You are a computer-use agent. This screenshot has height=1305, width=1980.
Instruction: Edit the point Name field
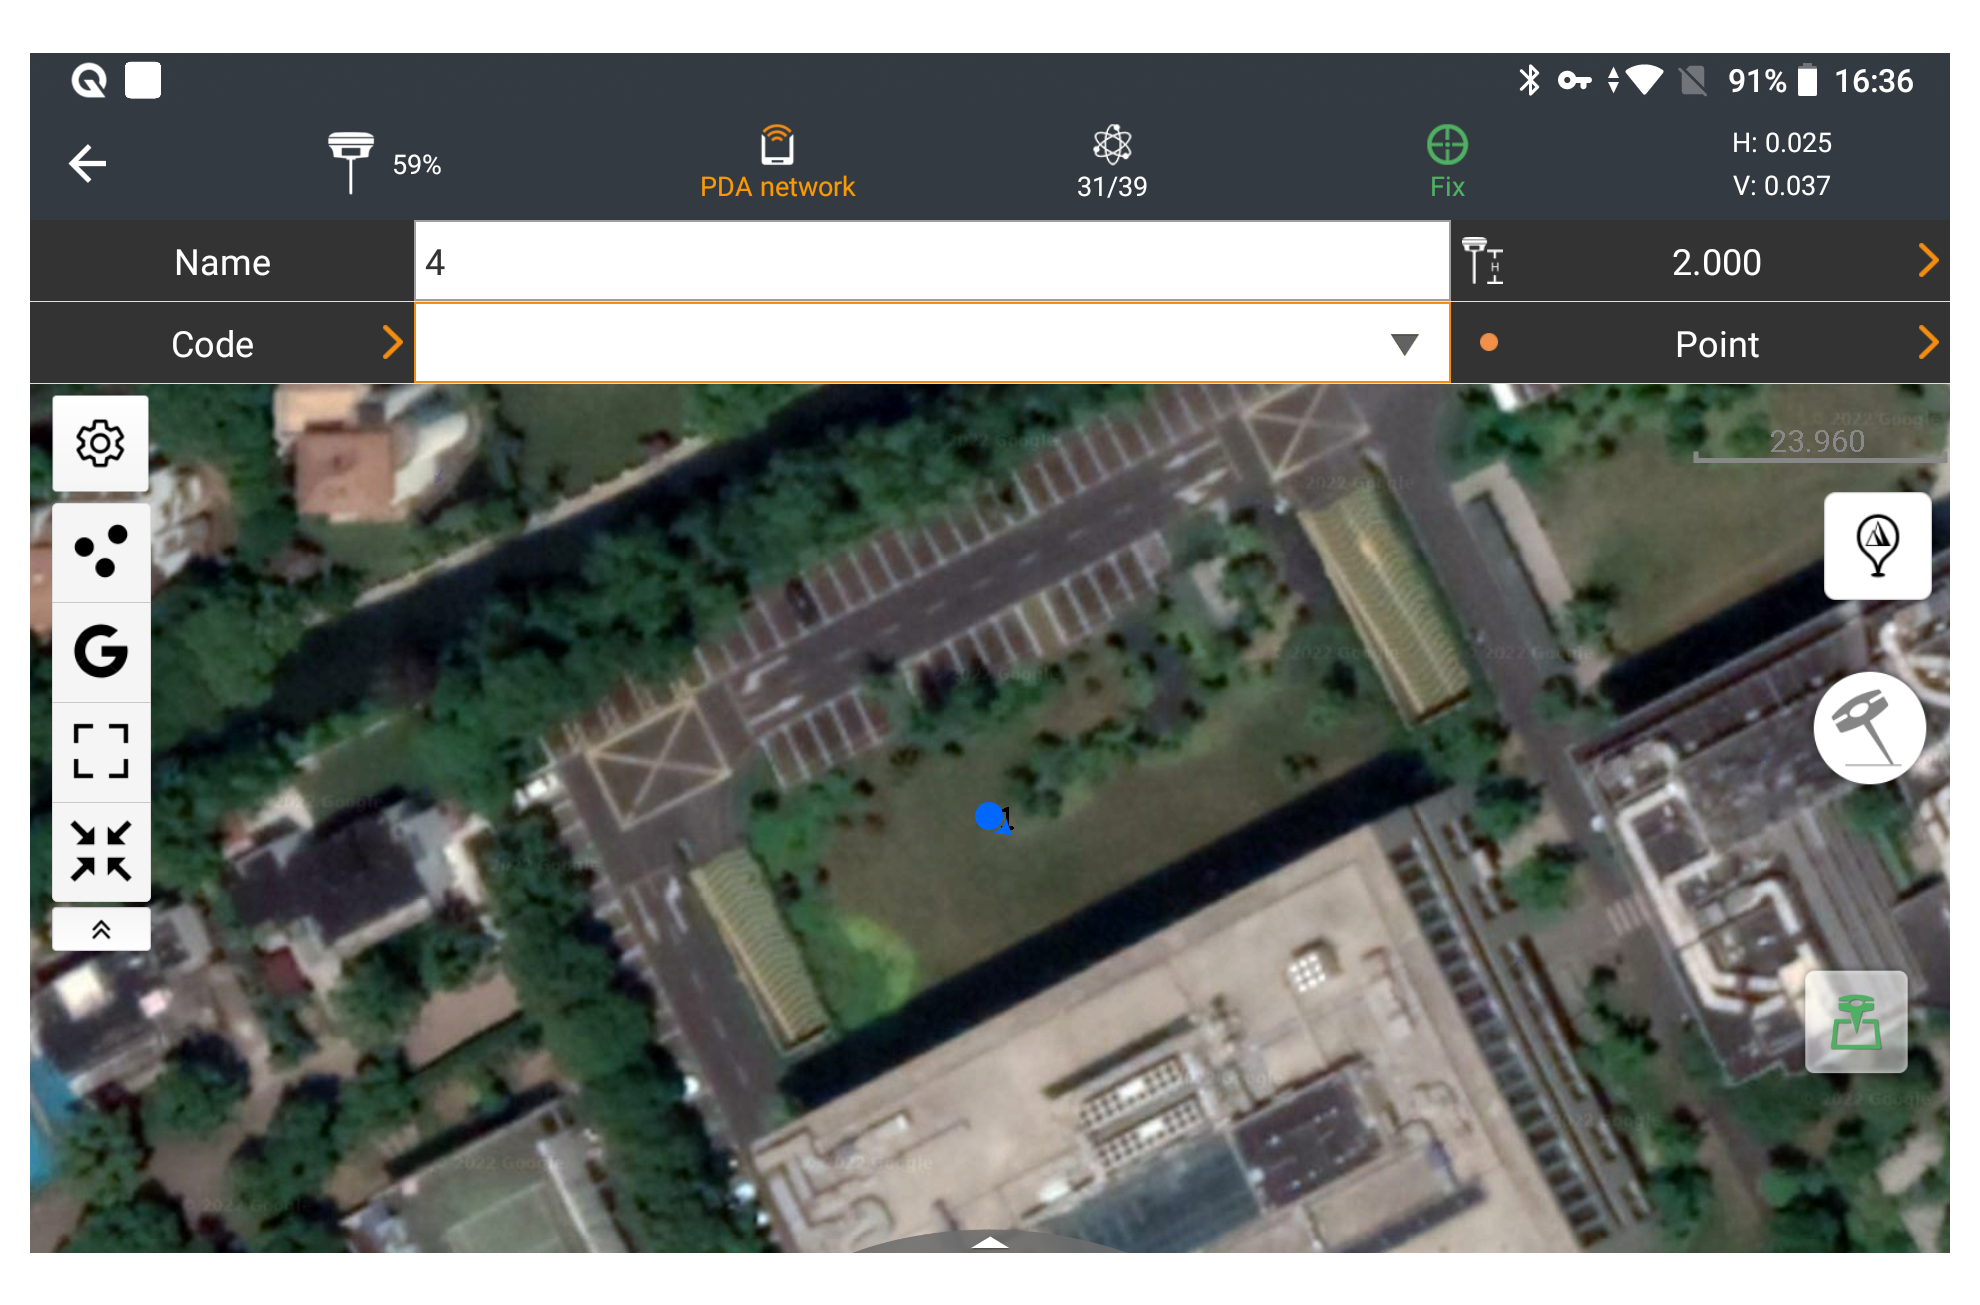click(930, 262)
